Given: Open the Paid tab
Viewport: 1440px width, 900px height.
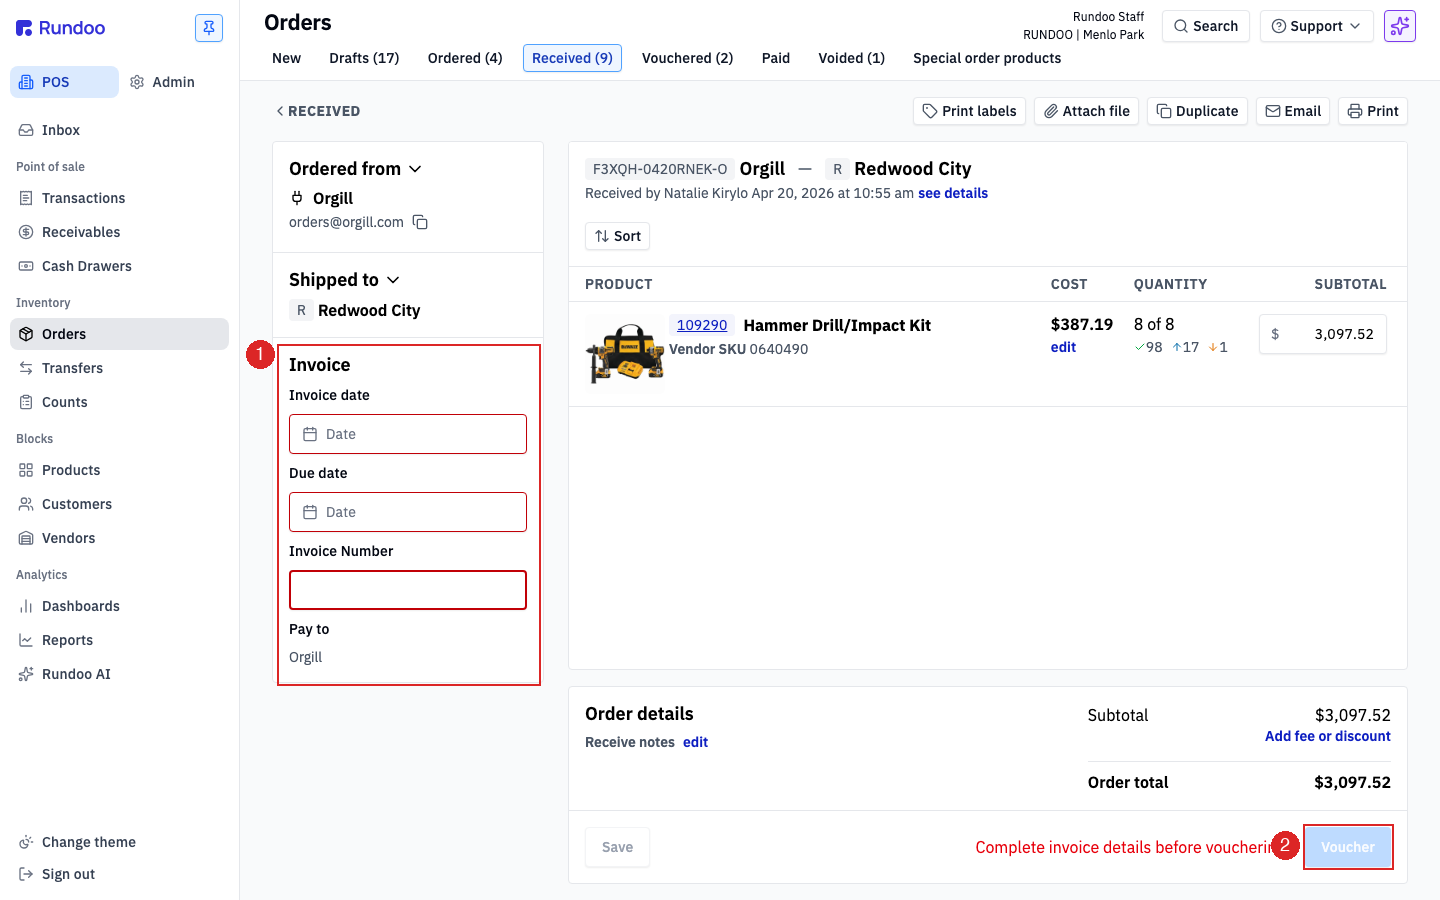Looking at the screenshot, I should (776, 58).
